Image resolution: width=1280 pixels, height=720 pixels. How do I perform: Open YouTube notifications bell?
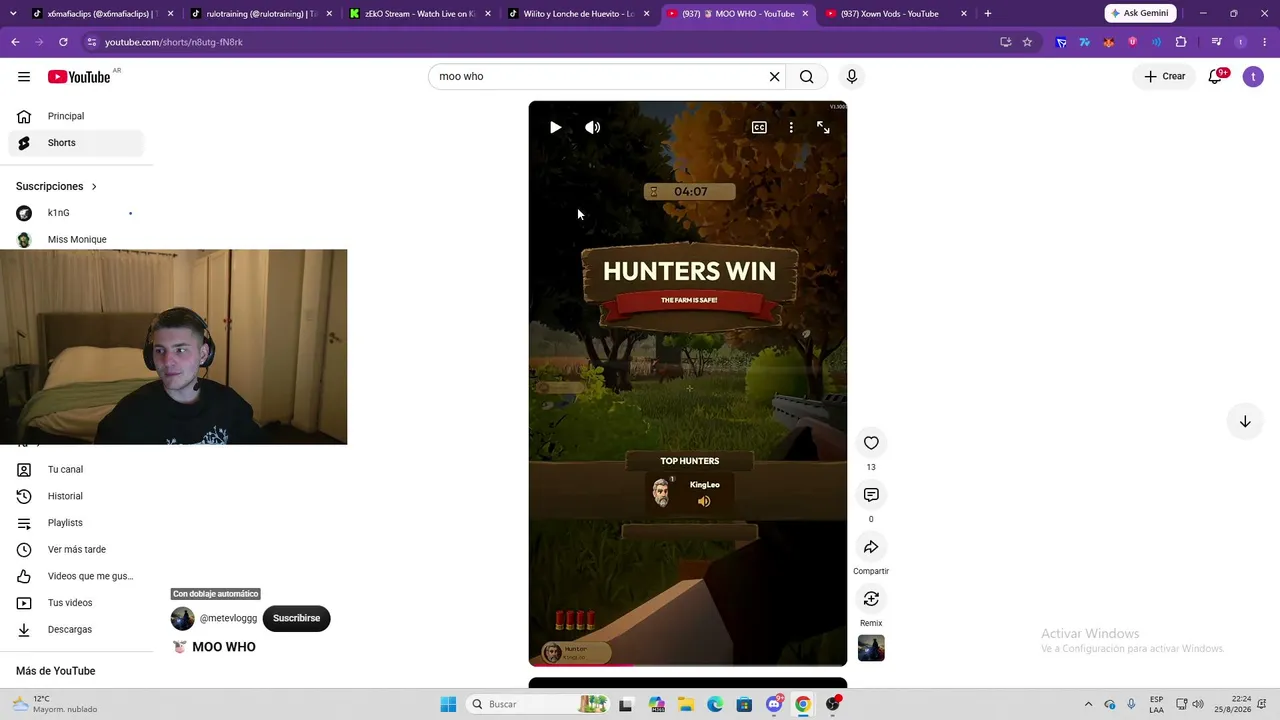tap(1216, 76)
